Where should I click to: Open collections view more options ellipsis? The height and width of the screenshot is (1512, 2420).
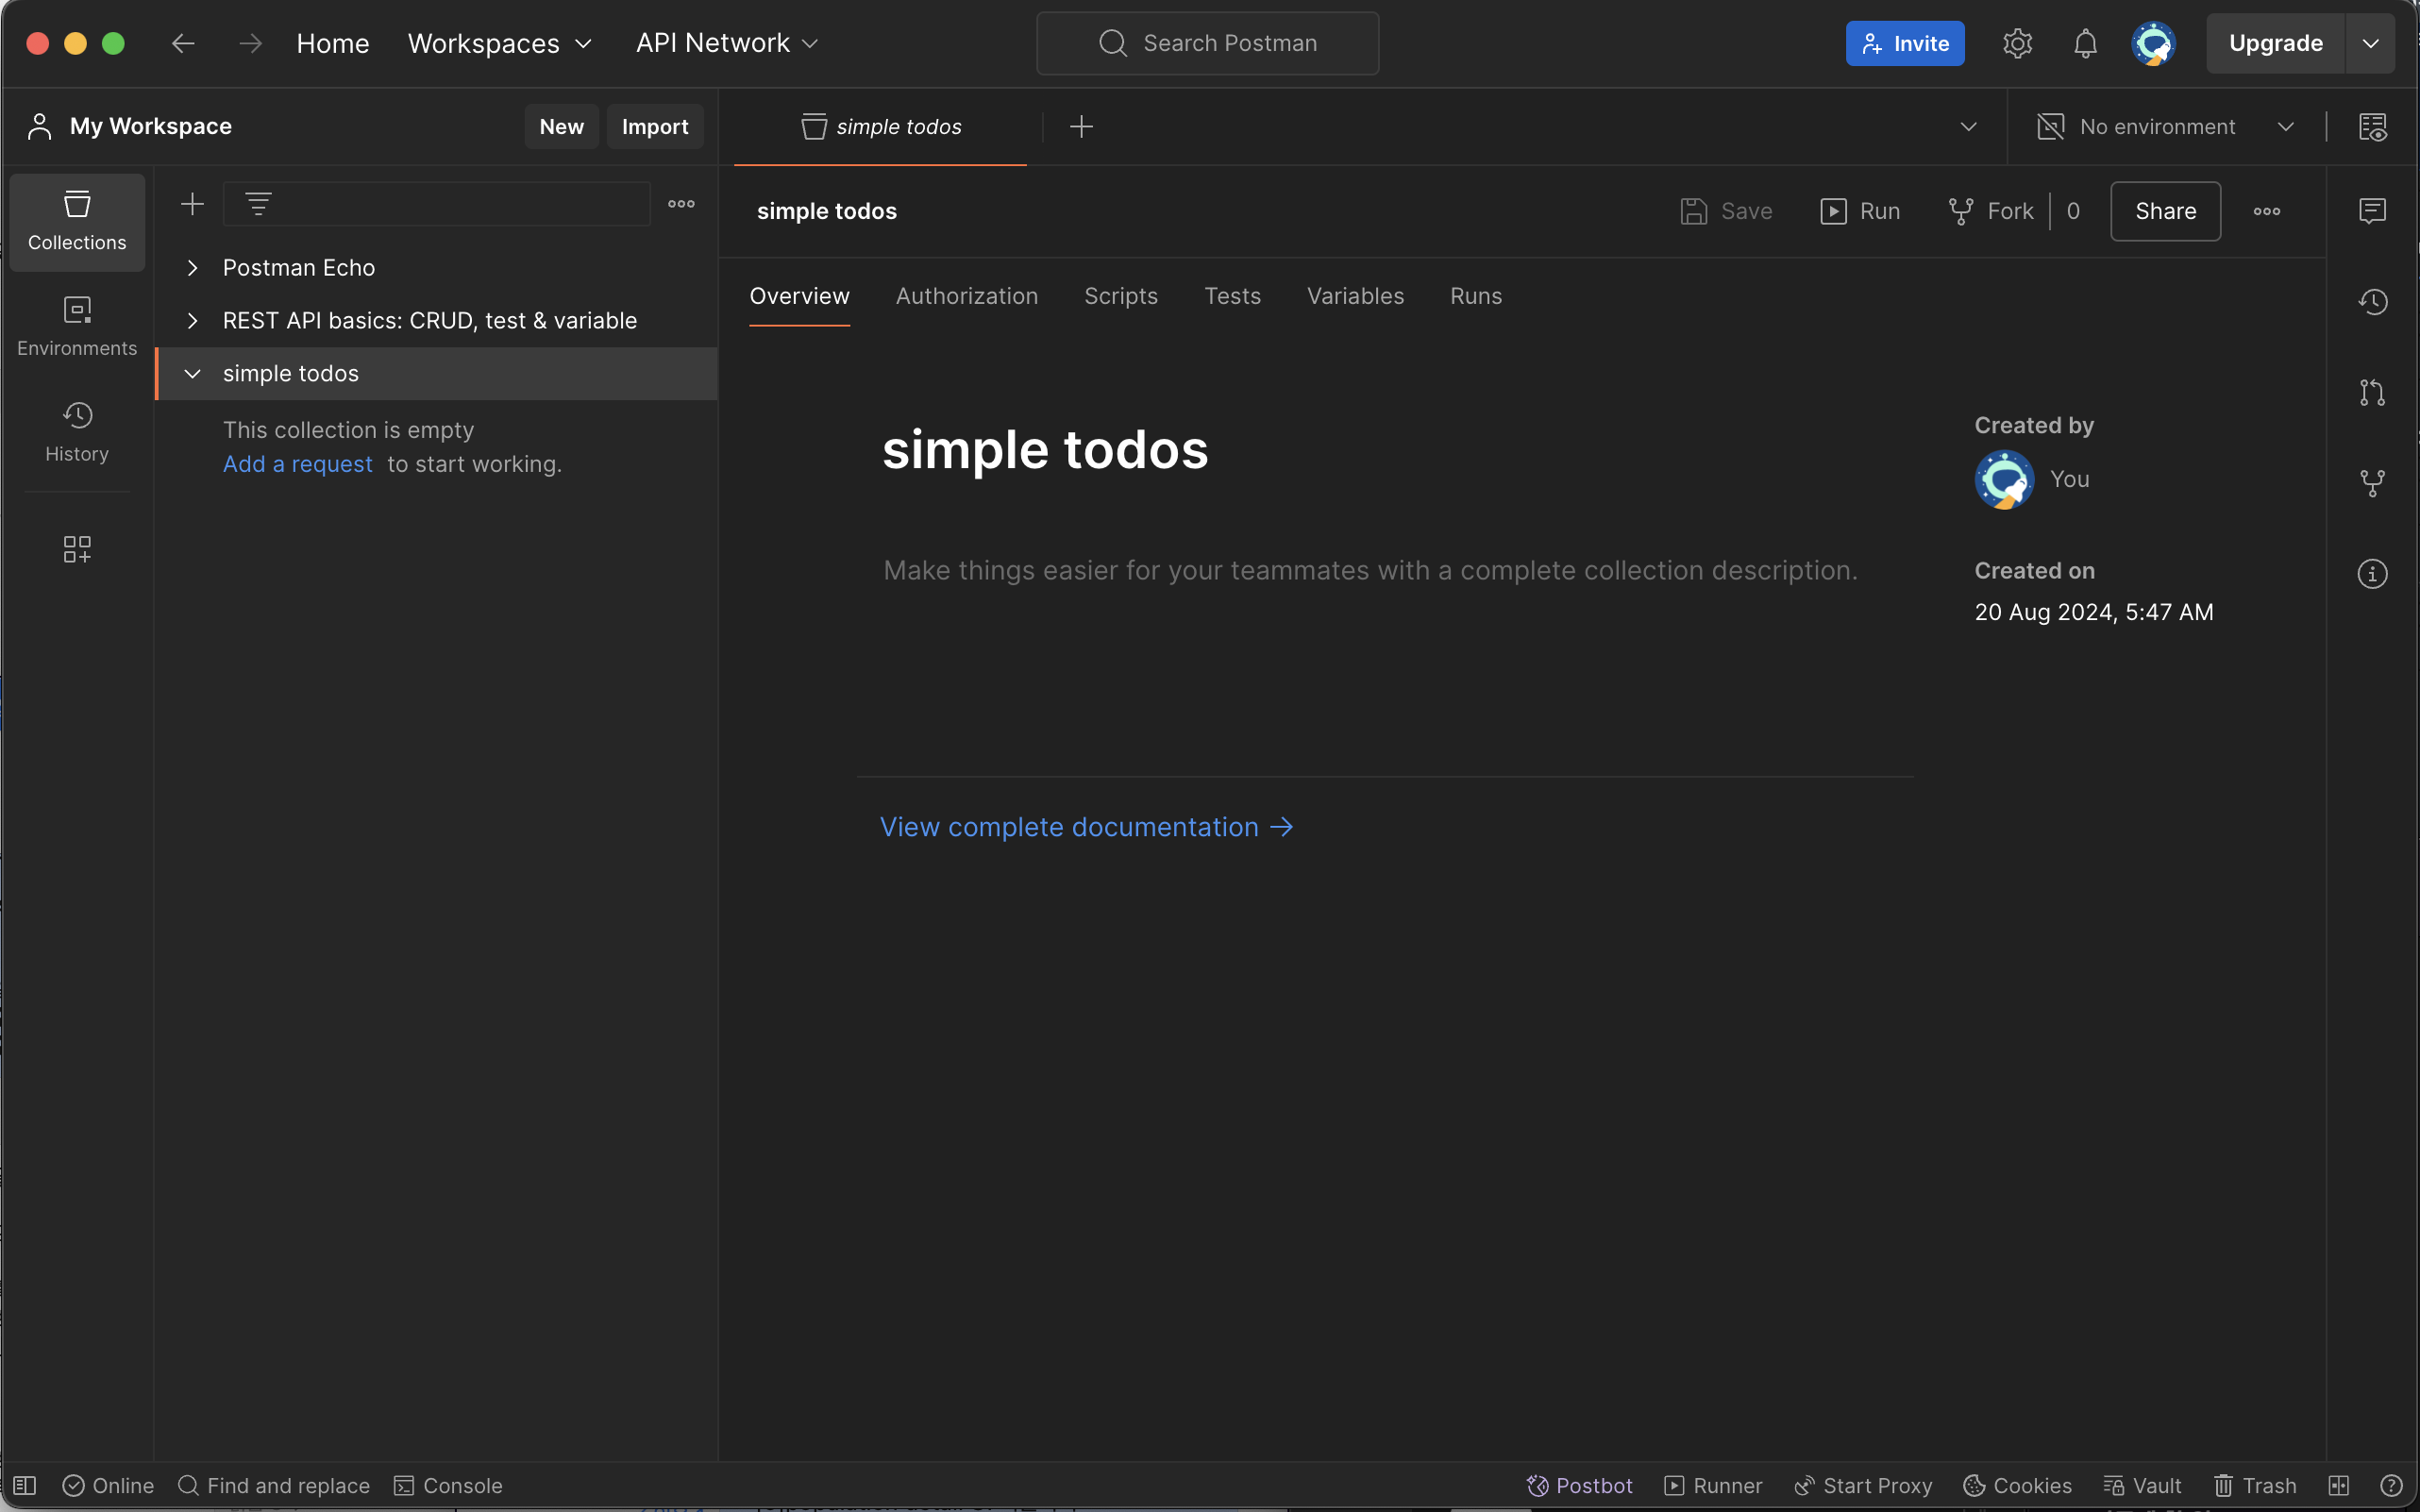(681, 204)
